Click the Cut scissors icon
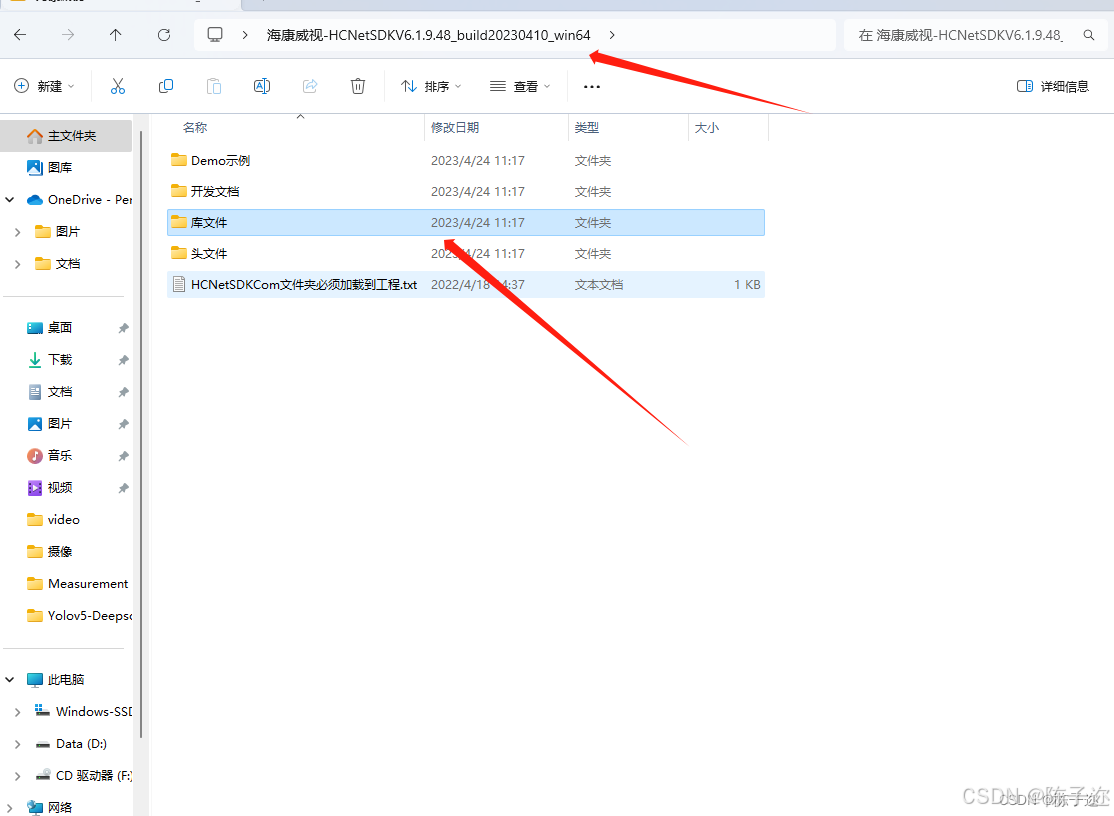The height and width of the screenshot is (816, 1114). click(x=118, y=86)
